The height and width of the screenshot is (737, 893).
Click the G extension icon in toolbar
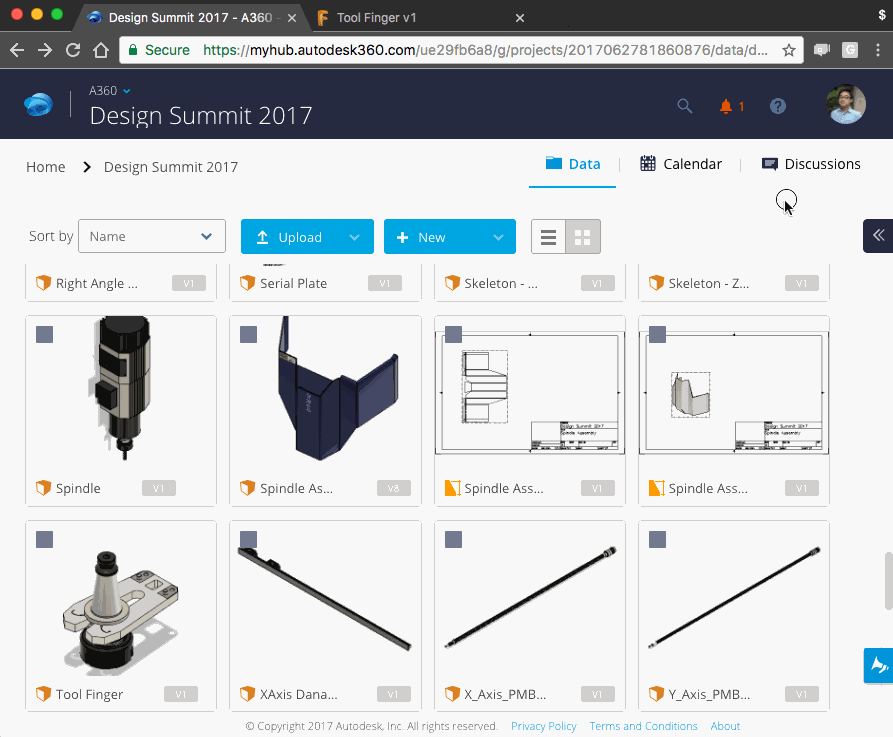(x=850, y=50)
